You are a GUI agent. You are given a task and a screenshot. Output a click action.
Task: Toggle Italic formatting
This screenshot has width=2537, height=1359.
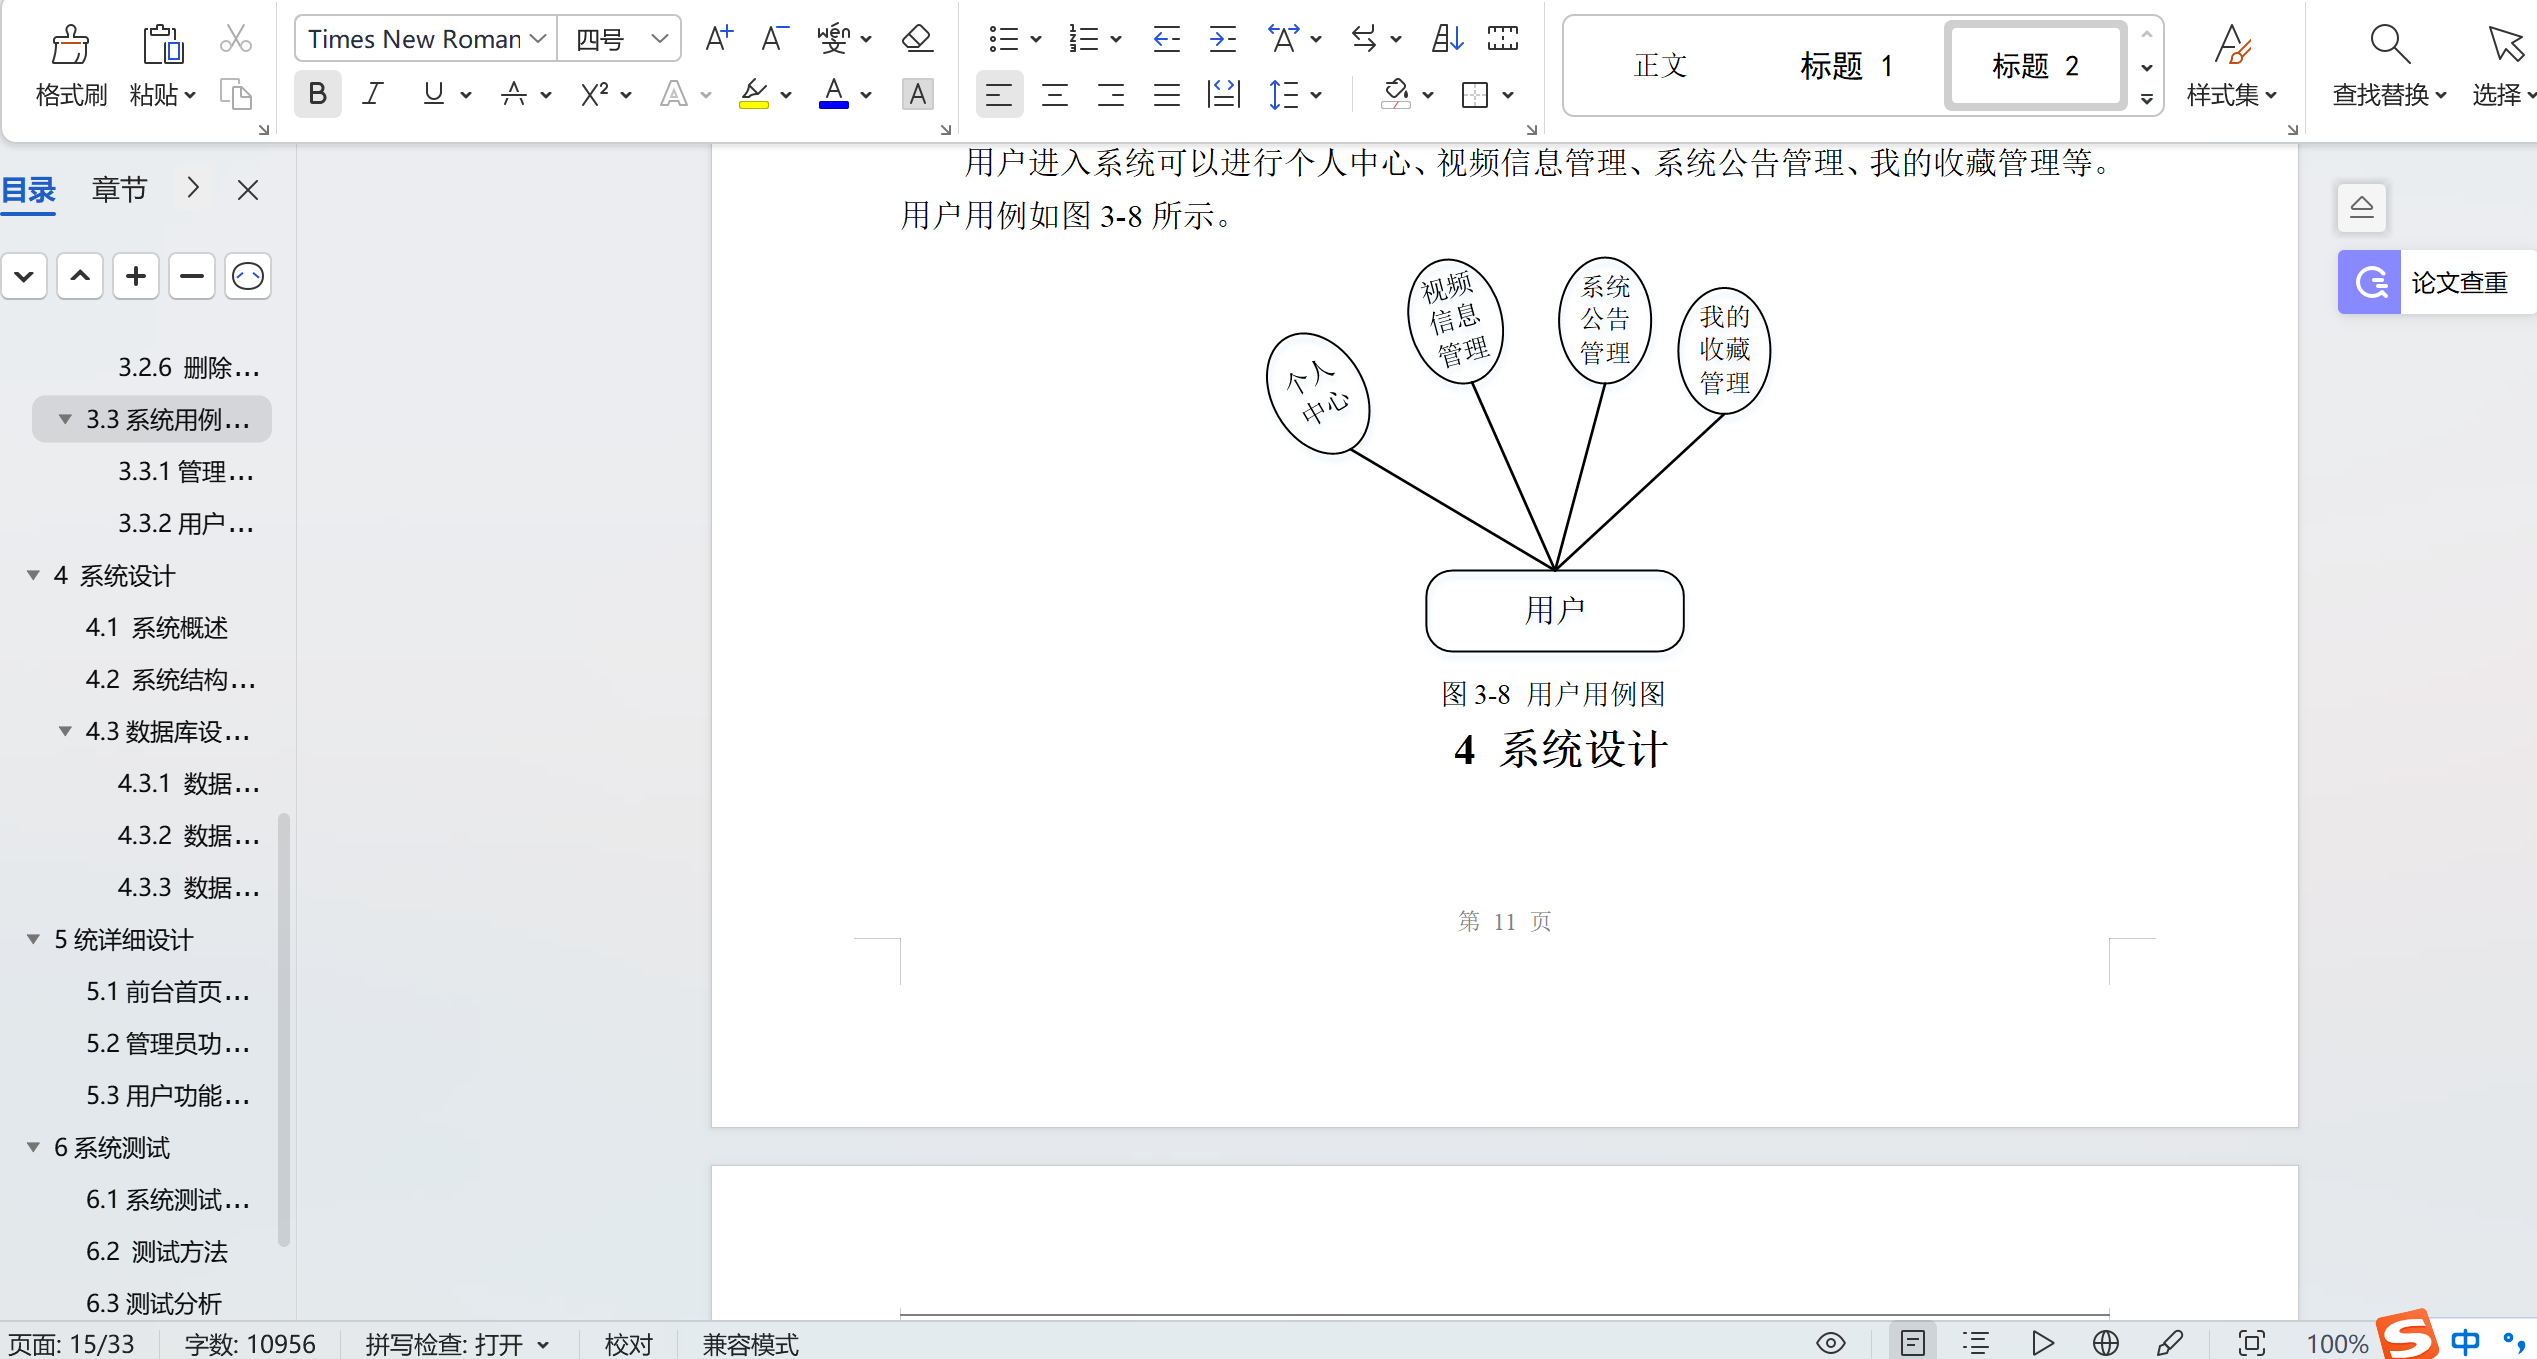point(373,94)
